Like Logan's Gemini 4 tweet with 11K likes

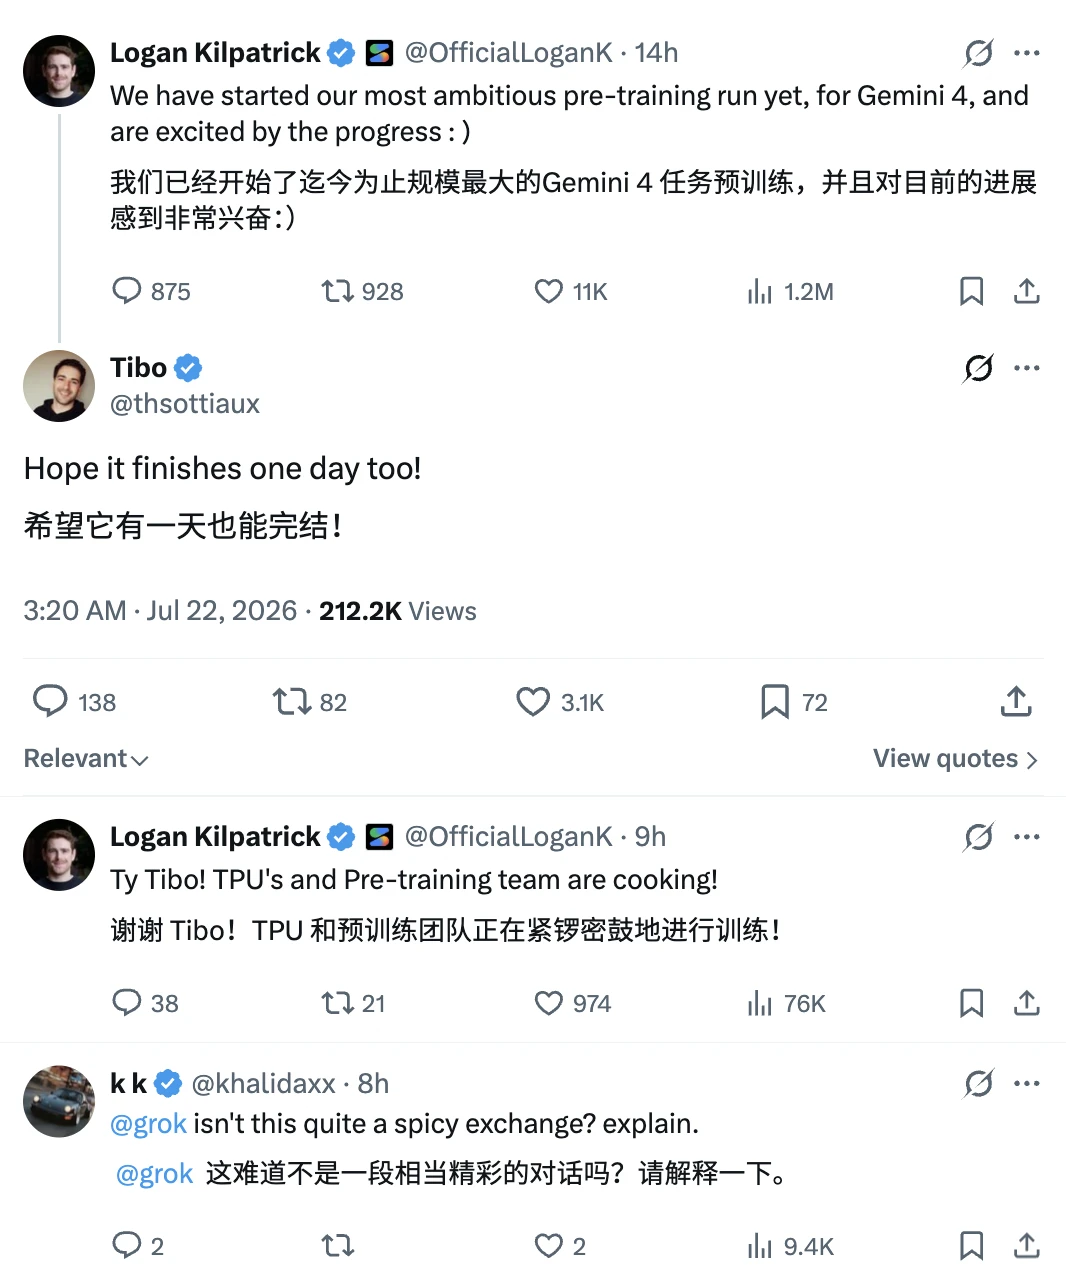[x=549, y=291]
